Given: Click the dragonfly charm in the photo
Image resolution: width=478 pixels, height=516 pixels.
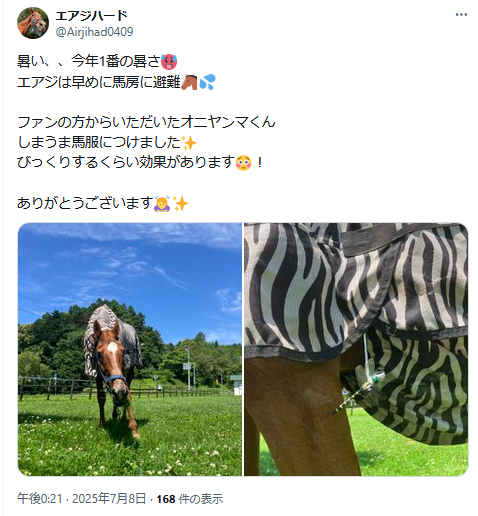Looking at the screenshot, I should [x=359, y=387].
